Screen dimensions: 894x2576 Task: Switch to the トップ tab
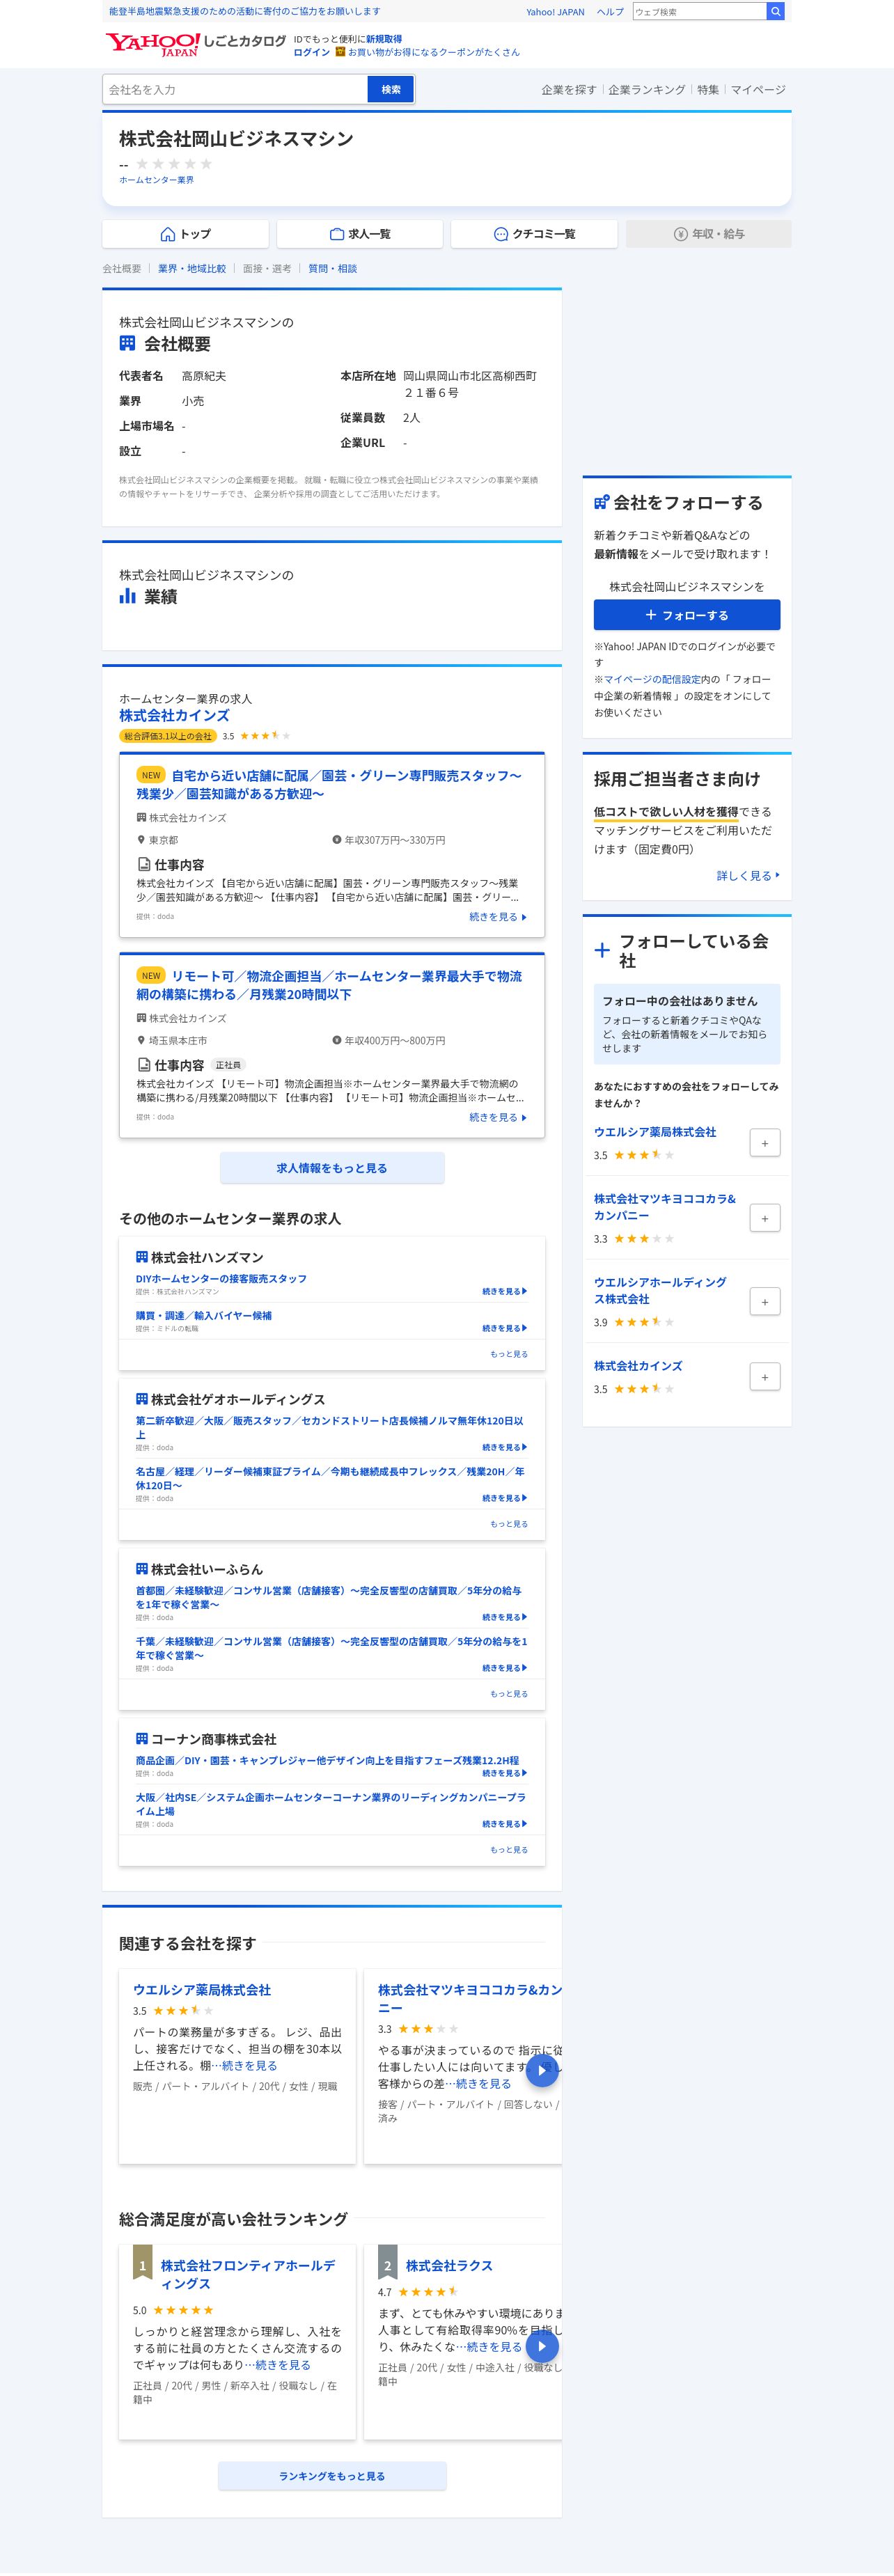185,234
